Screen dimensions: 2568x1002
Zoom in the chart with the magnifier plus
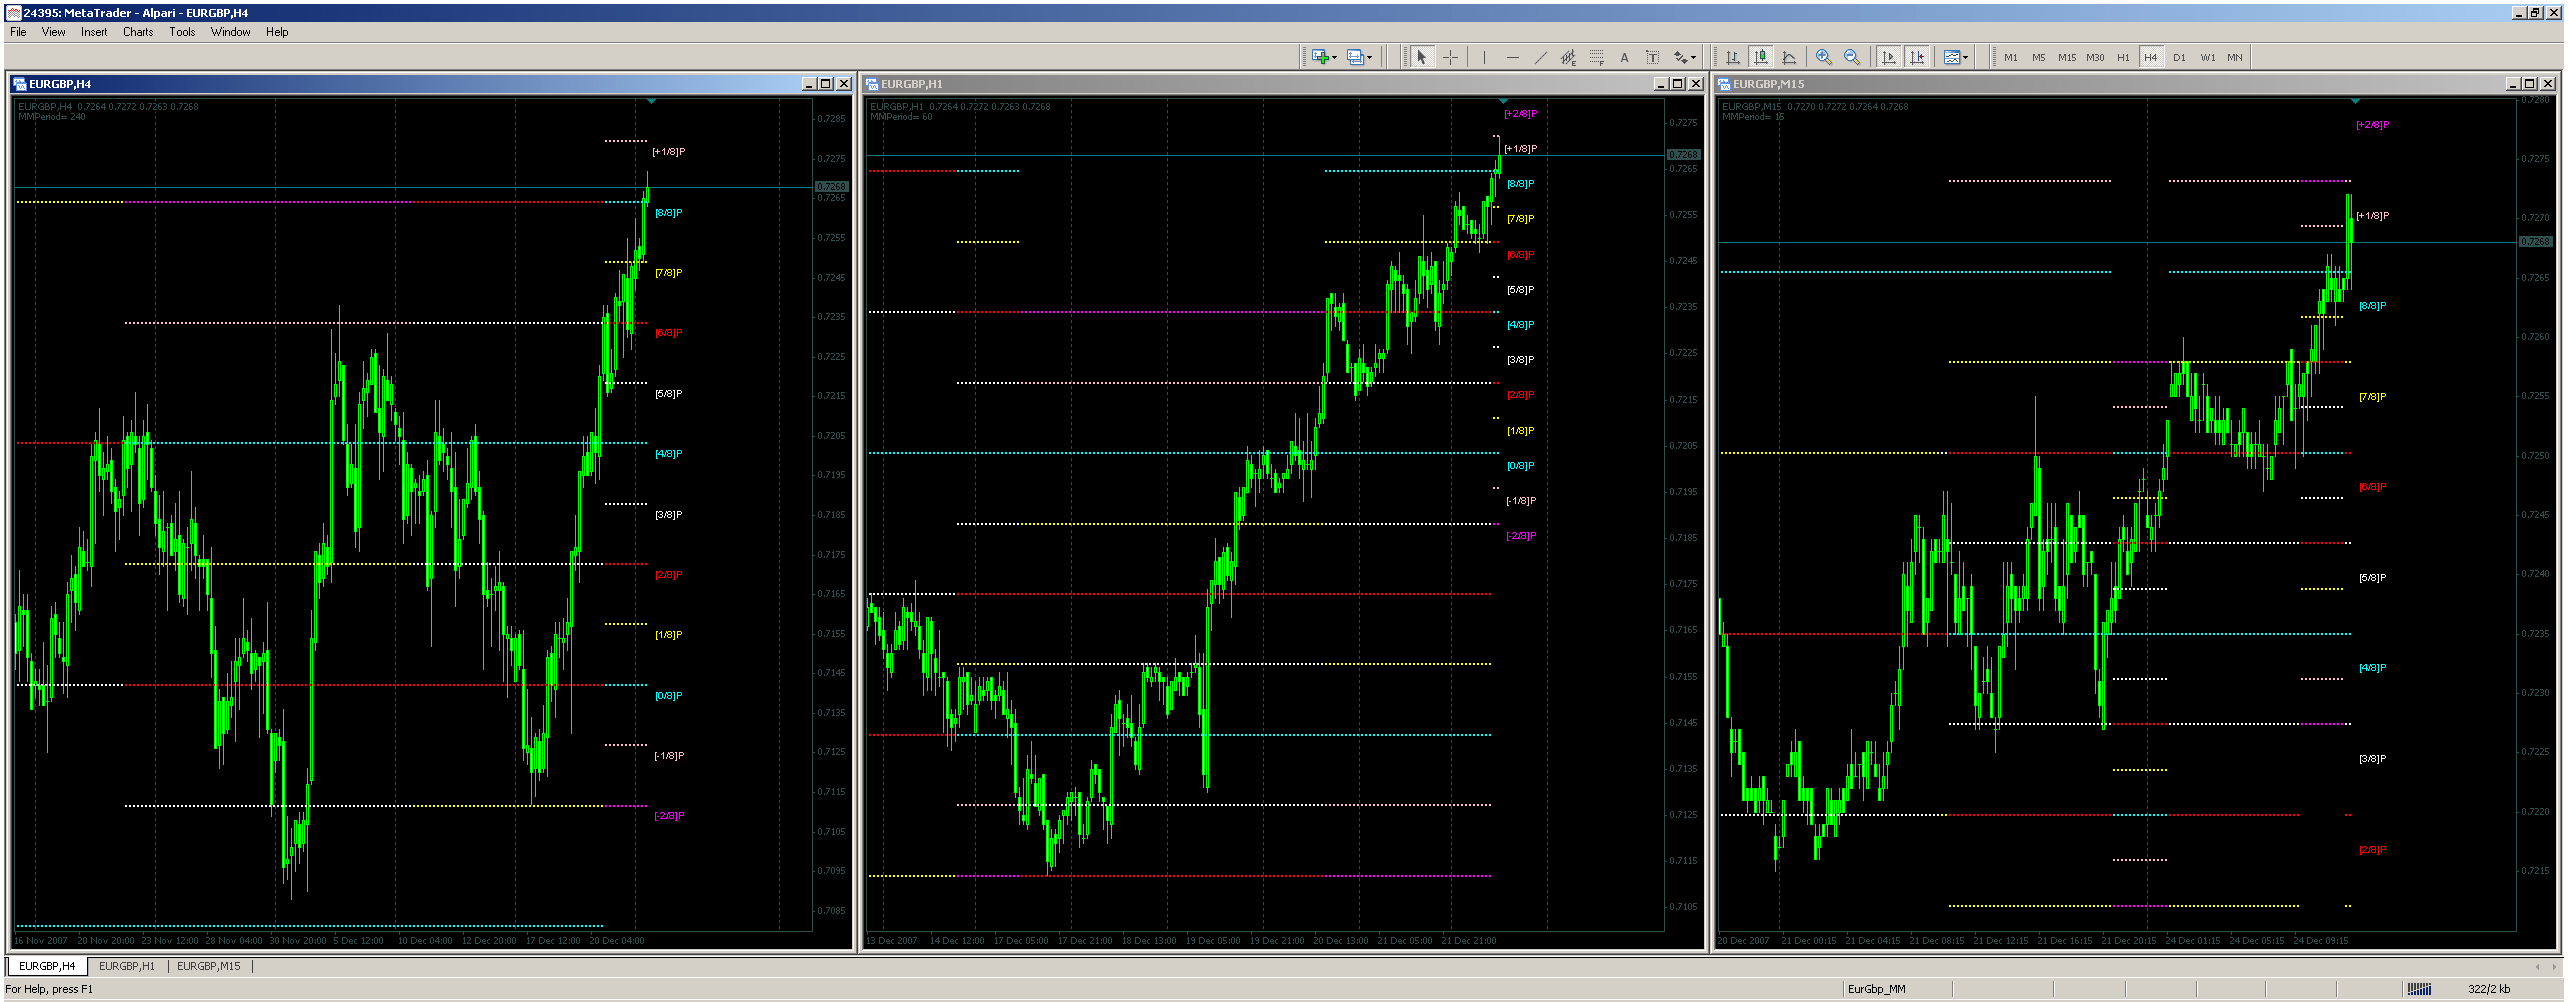click(1823, 57)
